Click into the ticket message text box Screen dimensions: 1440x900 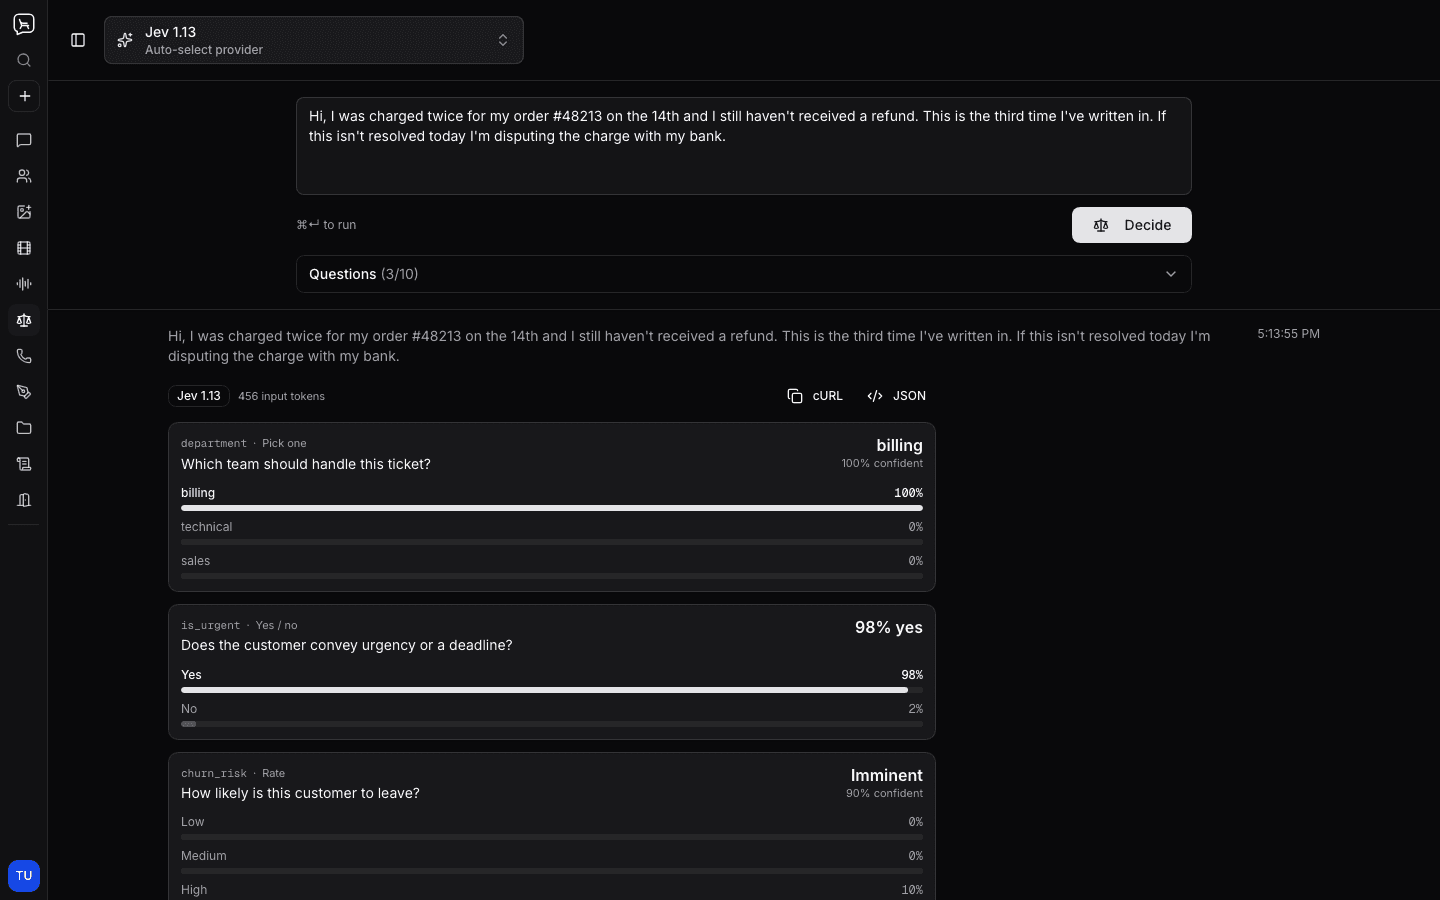pyautogui.click(x=744, y=146)
